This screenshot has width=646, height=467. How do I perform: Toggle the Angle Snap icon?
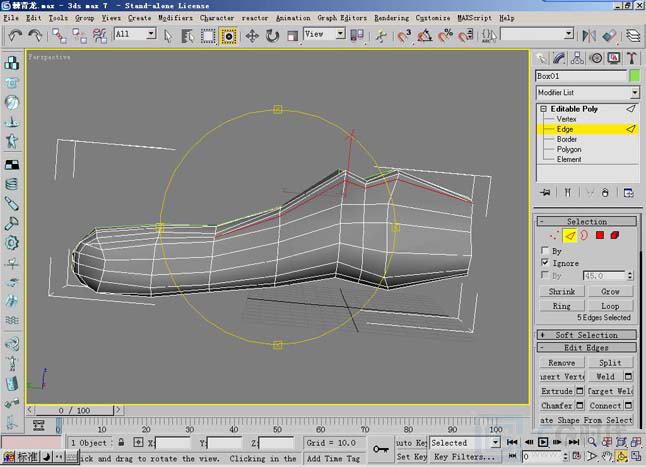tap(425, 36)
